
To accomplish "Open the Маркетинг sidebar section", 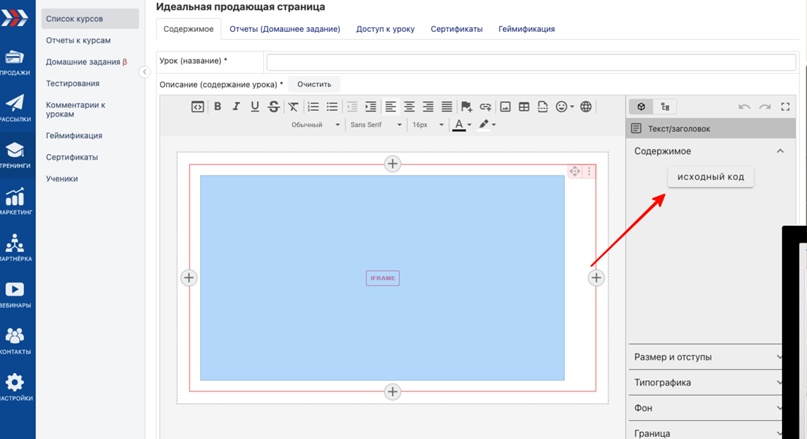I will pos(15,201).
